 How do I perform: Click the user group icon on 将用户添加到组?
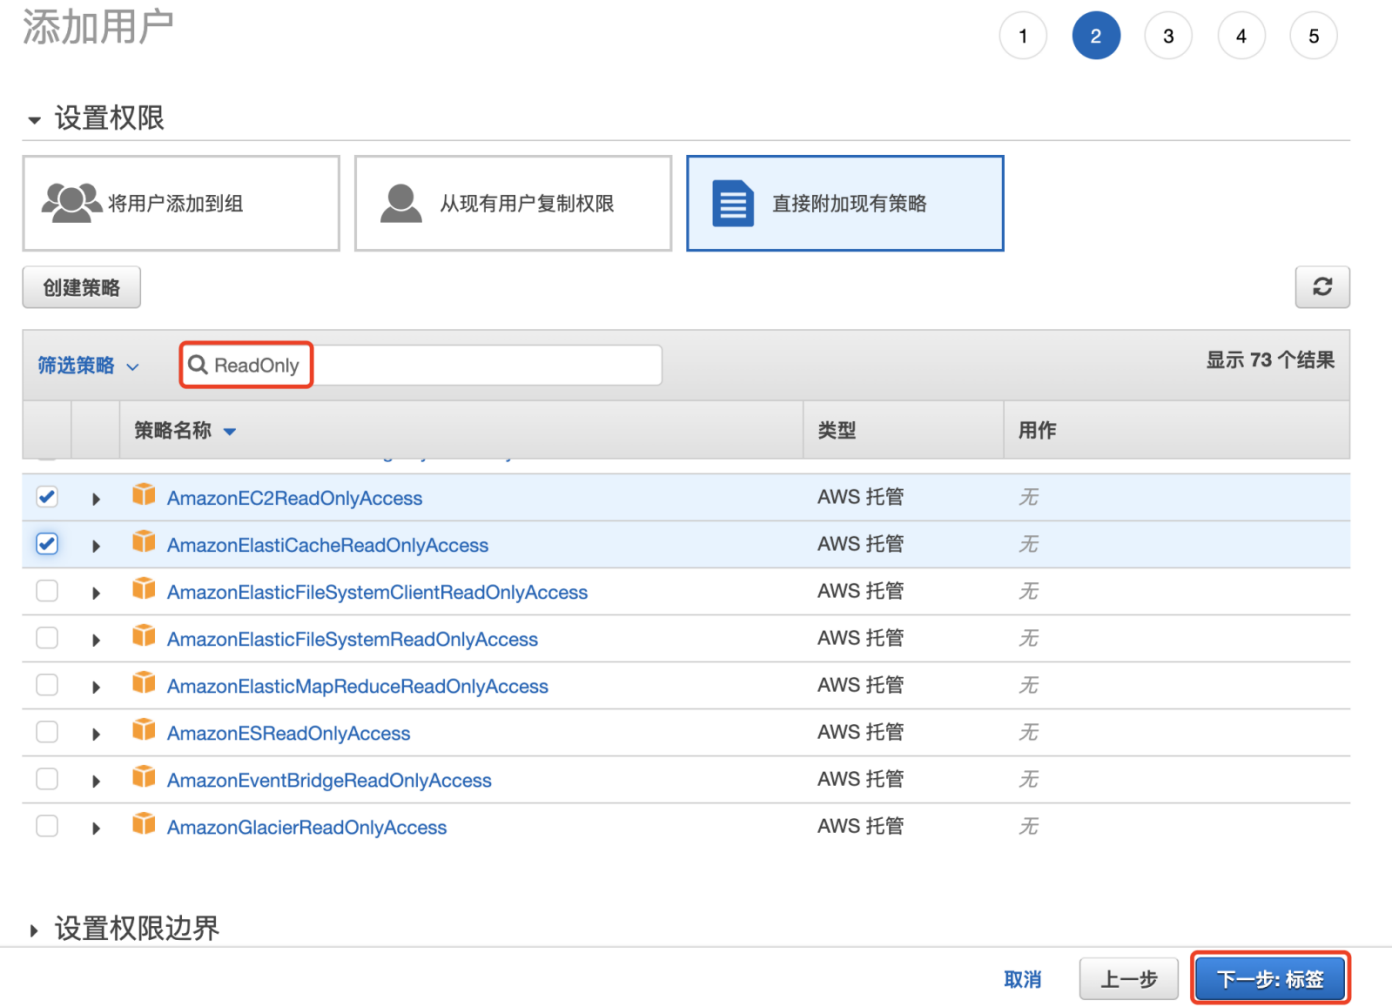pos(71,202)
